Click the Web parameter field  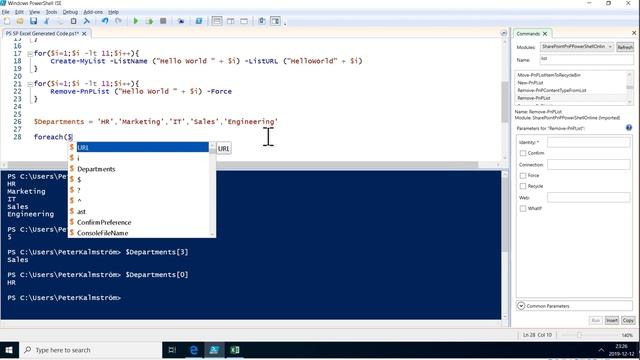[589, 198]
